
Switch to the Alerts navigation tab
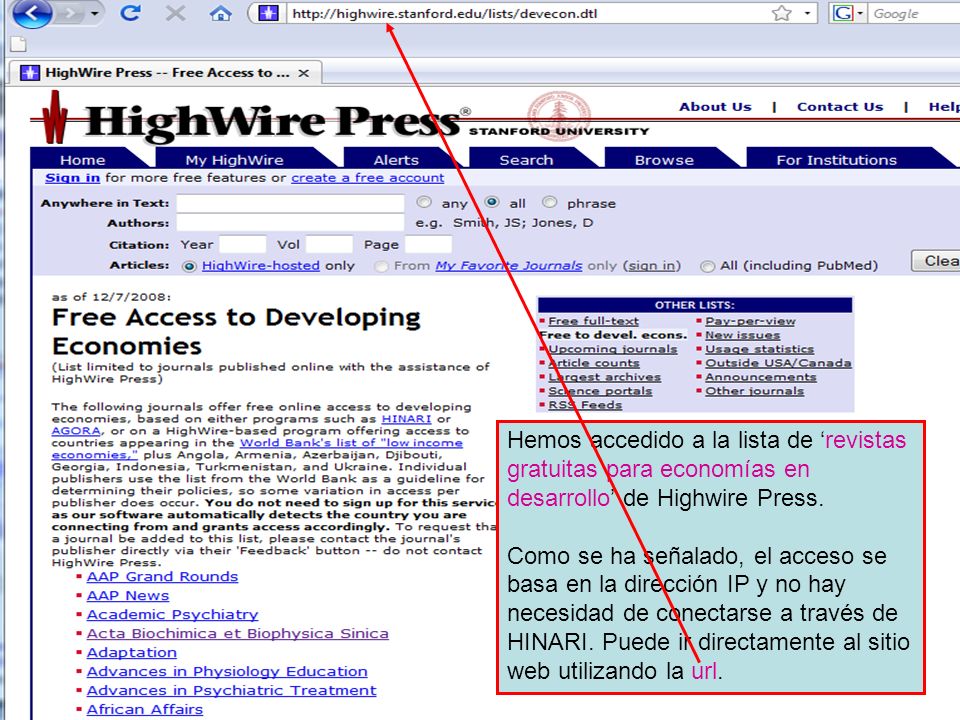click(x=396, y=160)
